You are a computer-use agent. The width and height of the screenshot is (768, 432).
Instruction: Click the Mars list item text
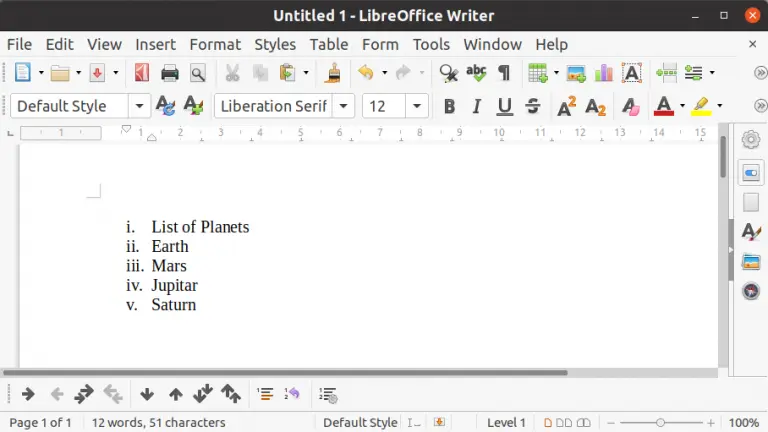click(x=169, y=266)
